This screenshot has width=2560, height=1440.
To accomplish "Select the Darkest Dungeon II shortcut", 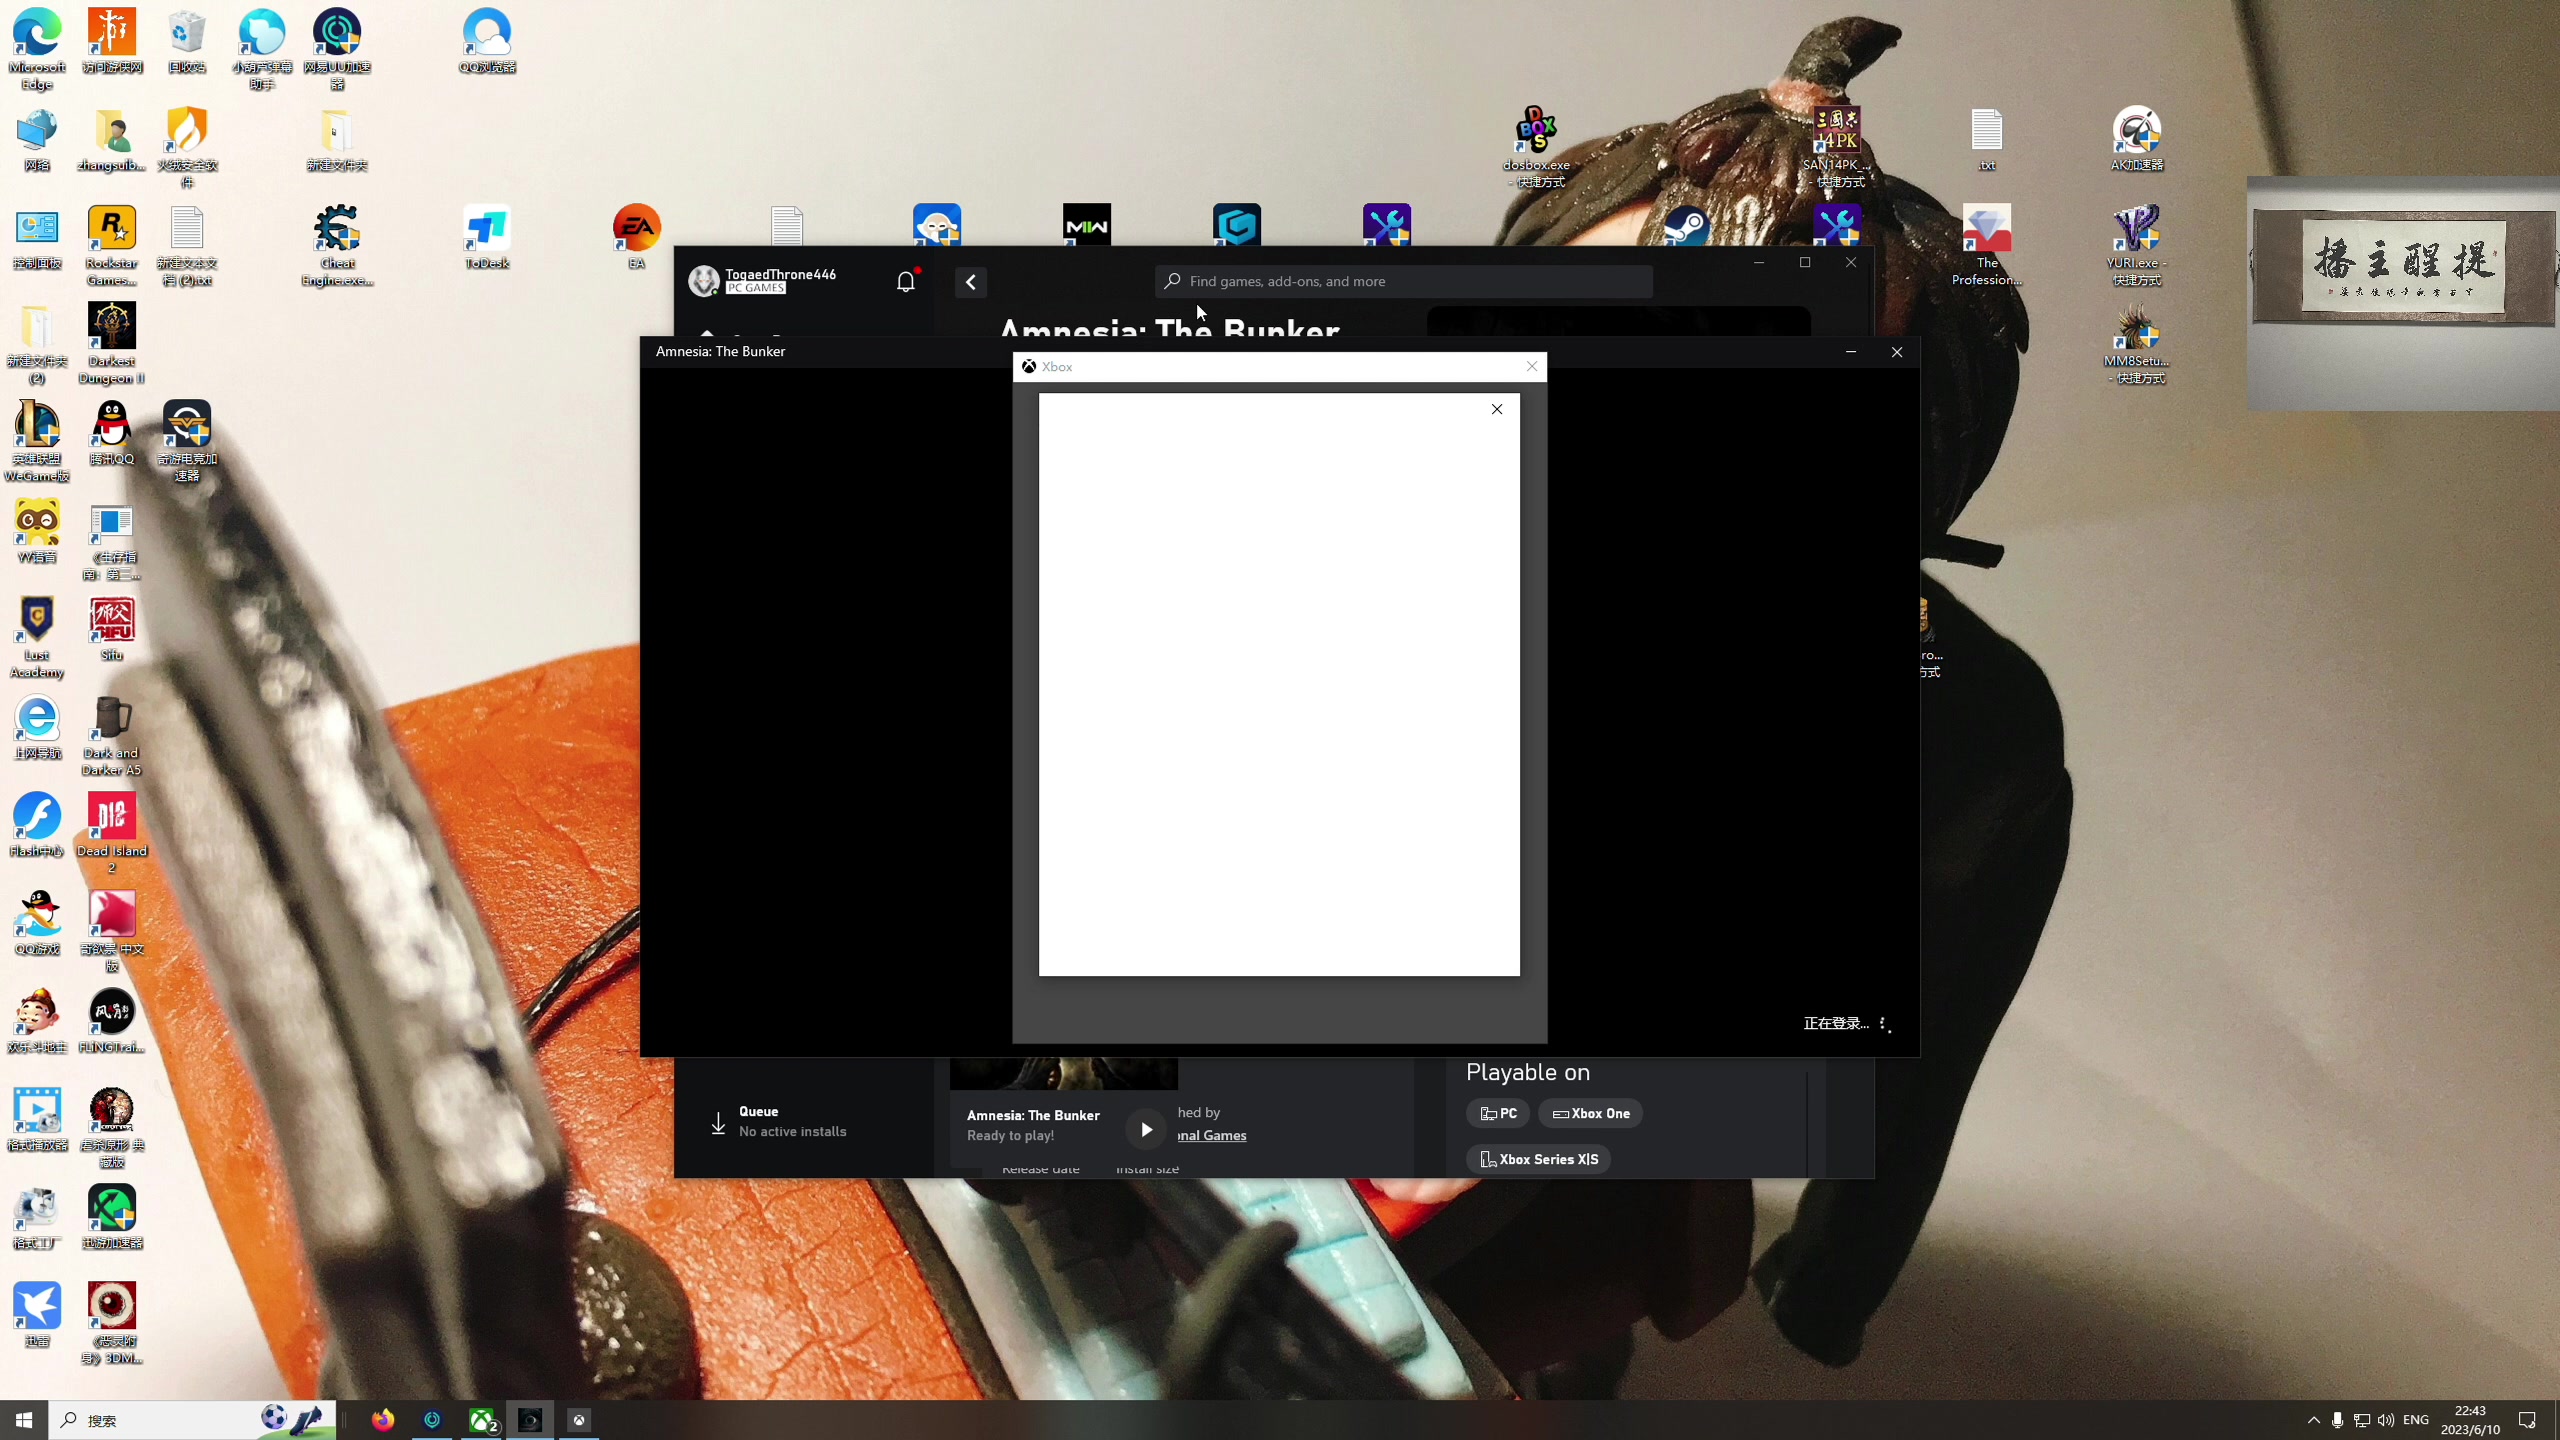I will [x=112, y=343].
